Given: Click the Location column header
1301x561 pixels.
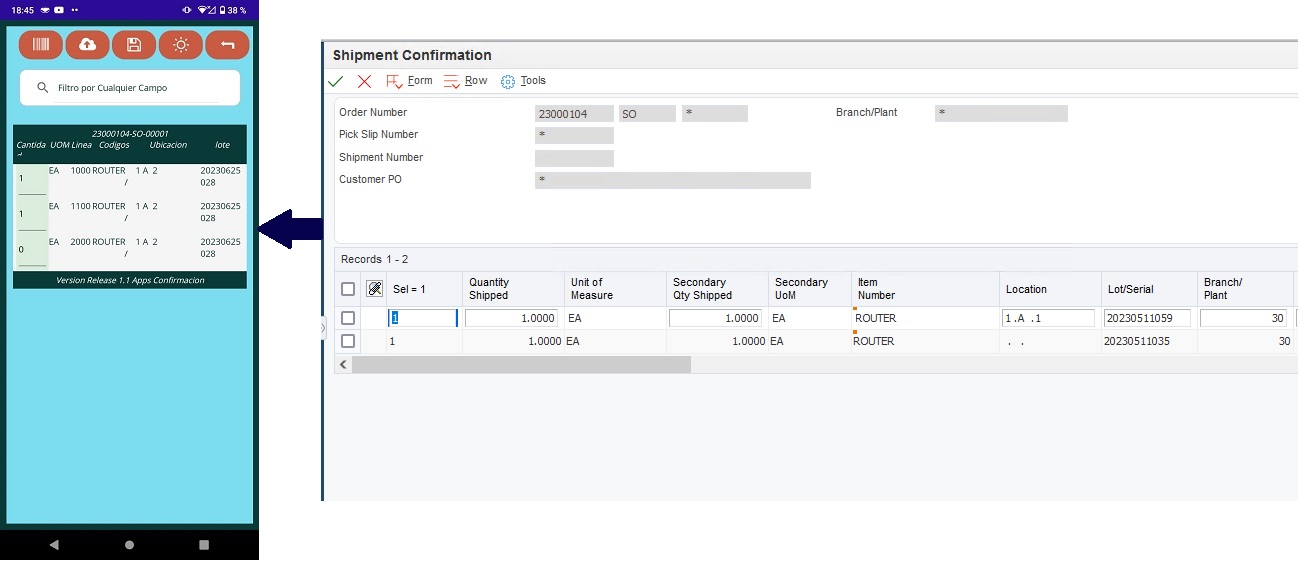Looking at the screenshot, I should pos(1050,289).
